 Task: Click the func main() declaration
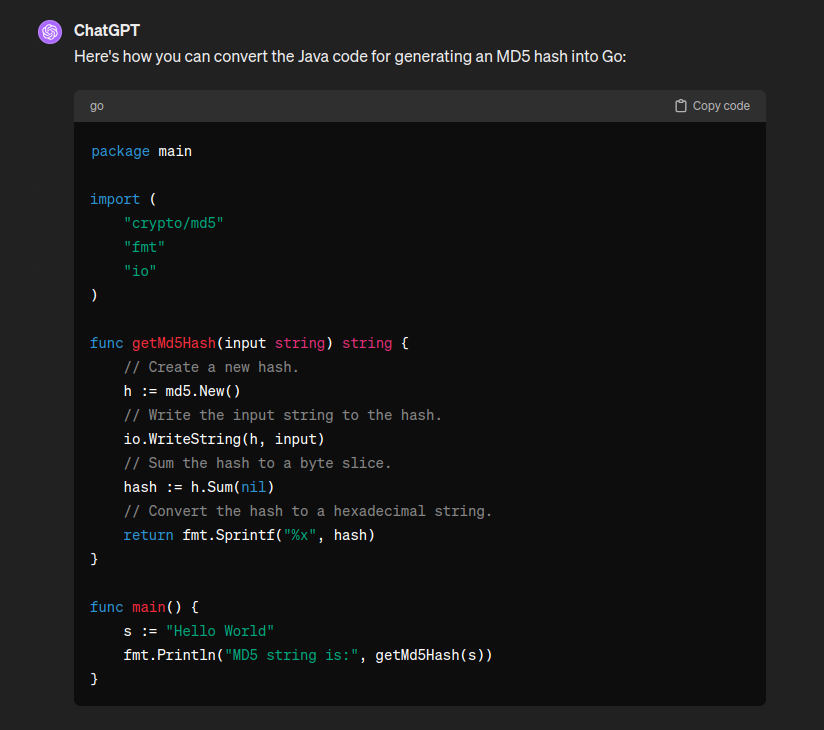point(145,607)
